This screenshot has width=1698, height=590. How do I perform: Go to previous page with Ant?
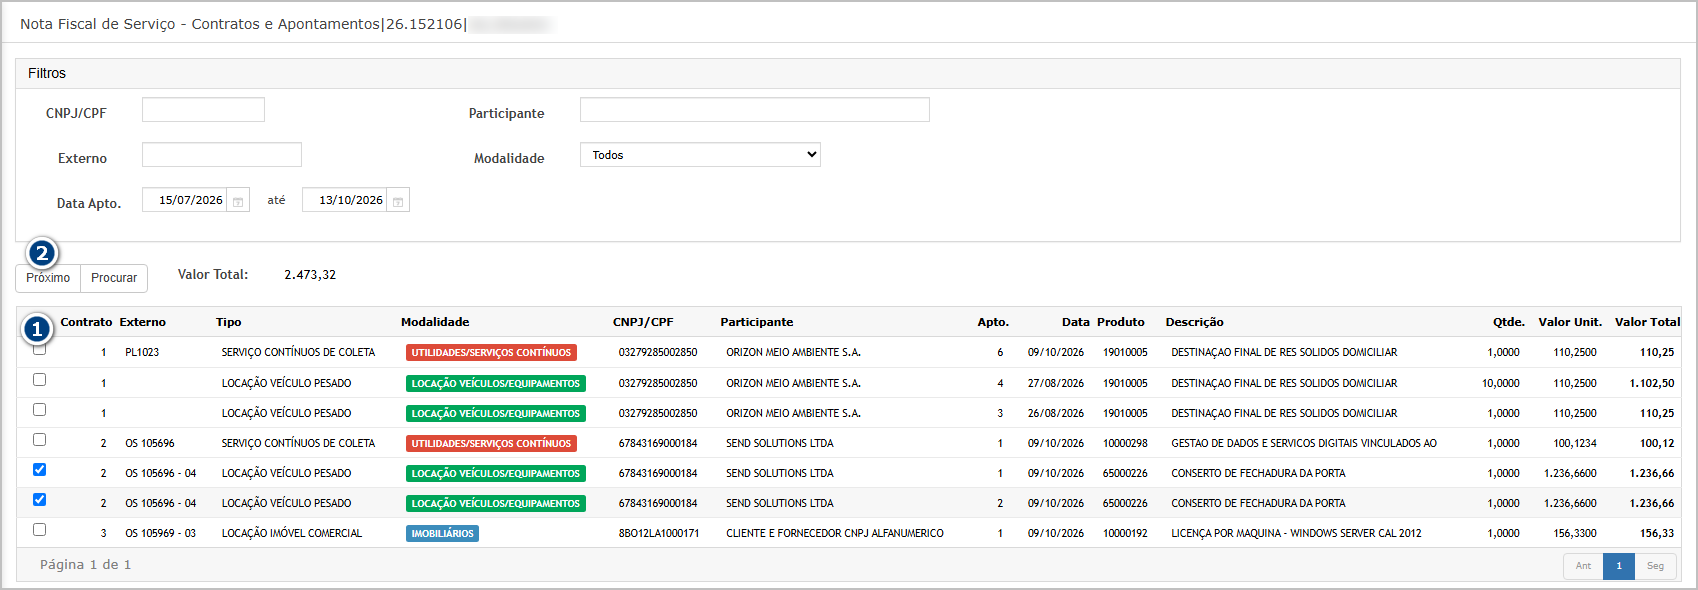coord(1583,566)
